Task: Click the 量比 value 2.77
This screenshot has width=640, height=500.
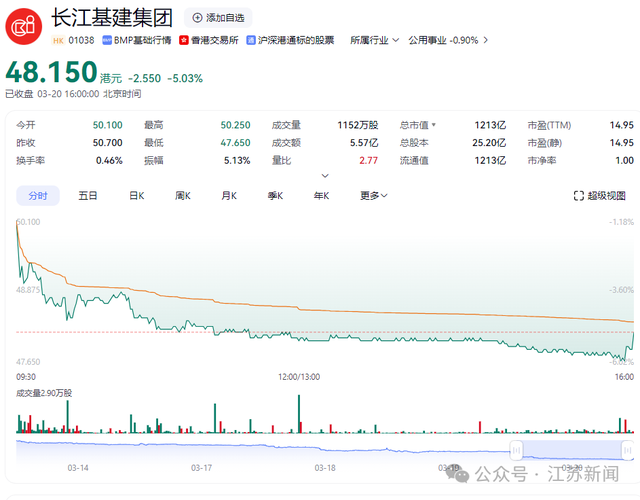Action: pyautogui.click(x=369, y=160)
